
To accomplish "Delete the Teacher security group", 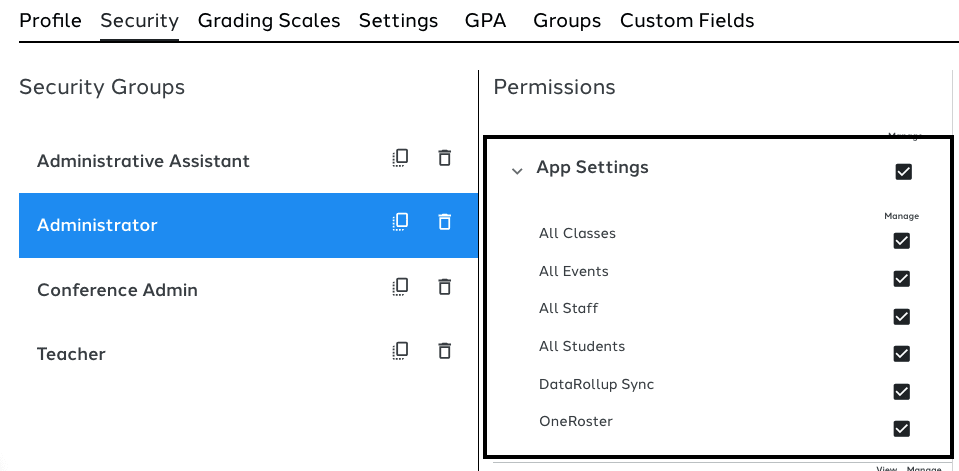I will tap(445, 351).
